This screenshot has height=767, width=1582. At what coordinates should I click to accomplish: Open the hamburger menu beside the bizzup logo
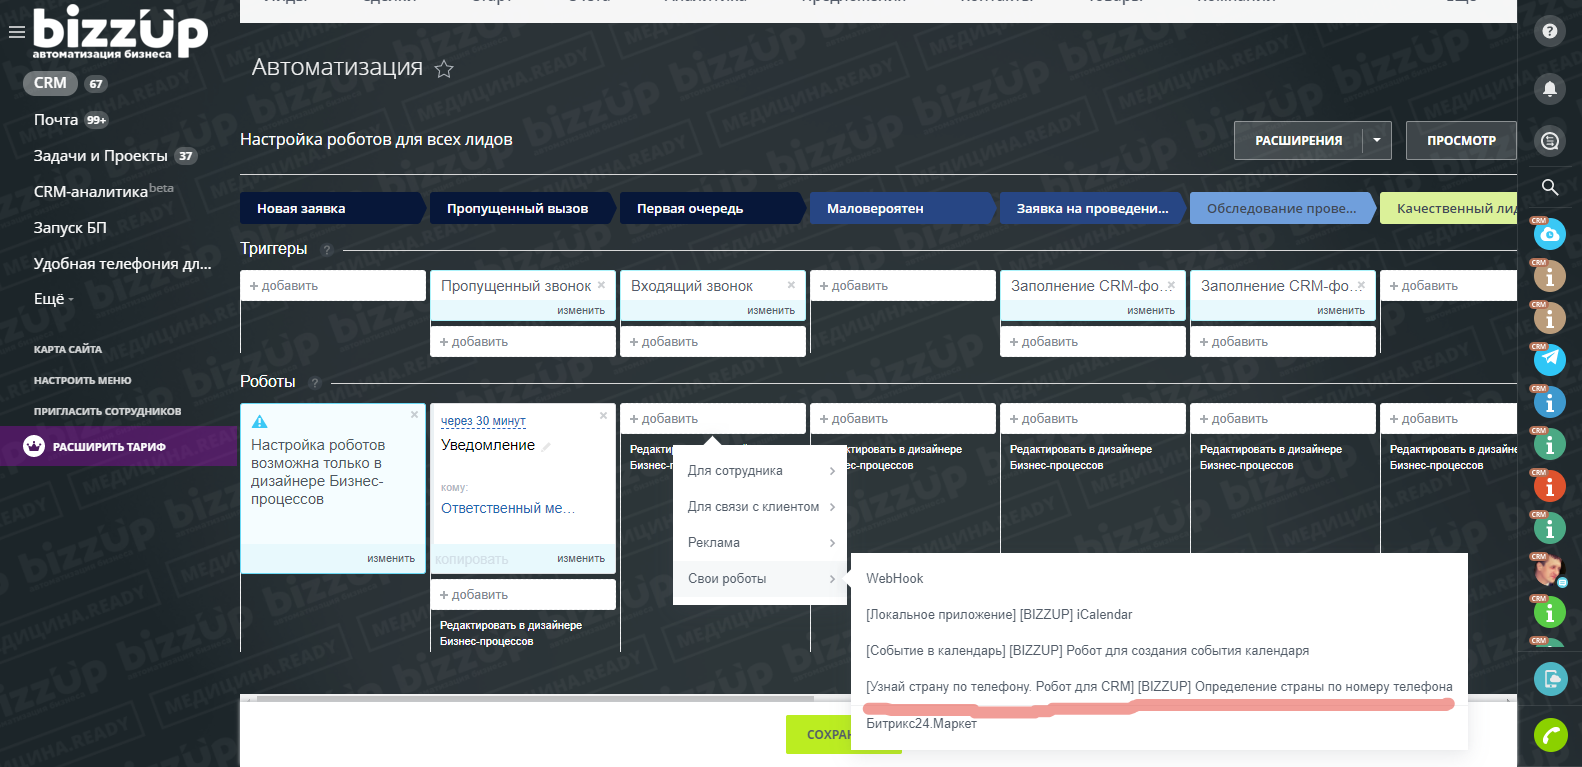tap(16, 32)
